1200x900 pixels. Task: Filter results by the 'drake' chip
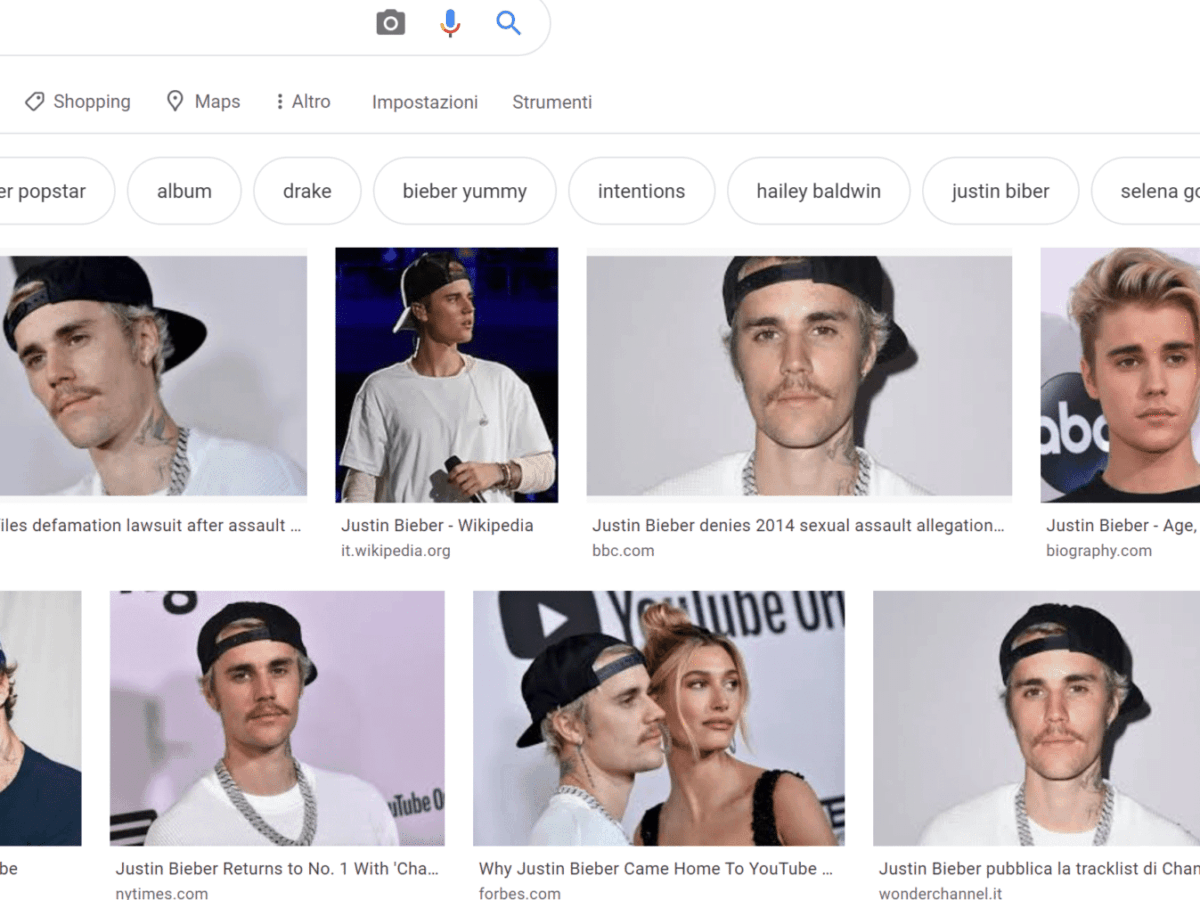pyautogui.click(x=307, y=191)
